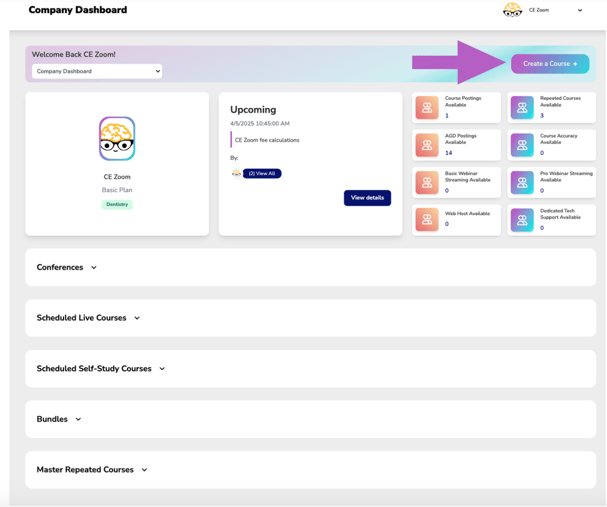
Task: Click the Create a Course button
Action: click(550, 64)
